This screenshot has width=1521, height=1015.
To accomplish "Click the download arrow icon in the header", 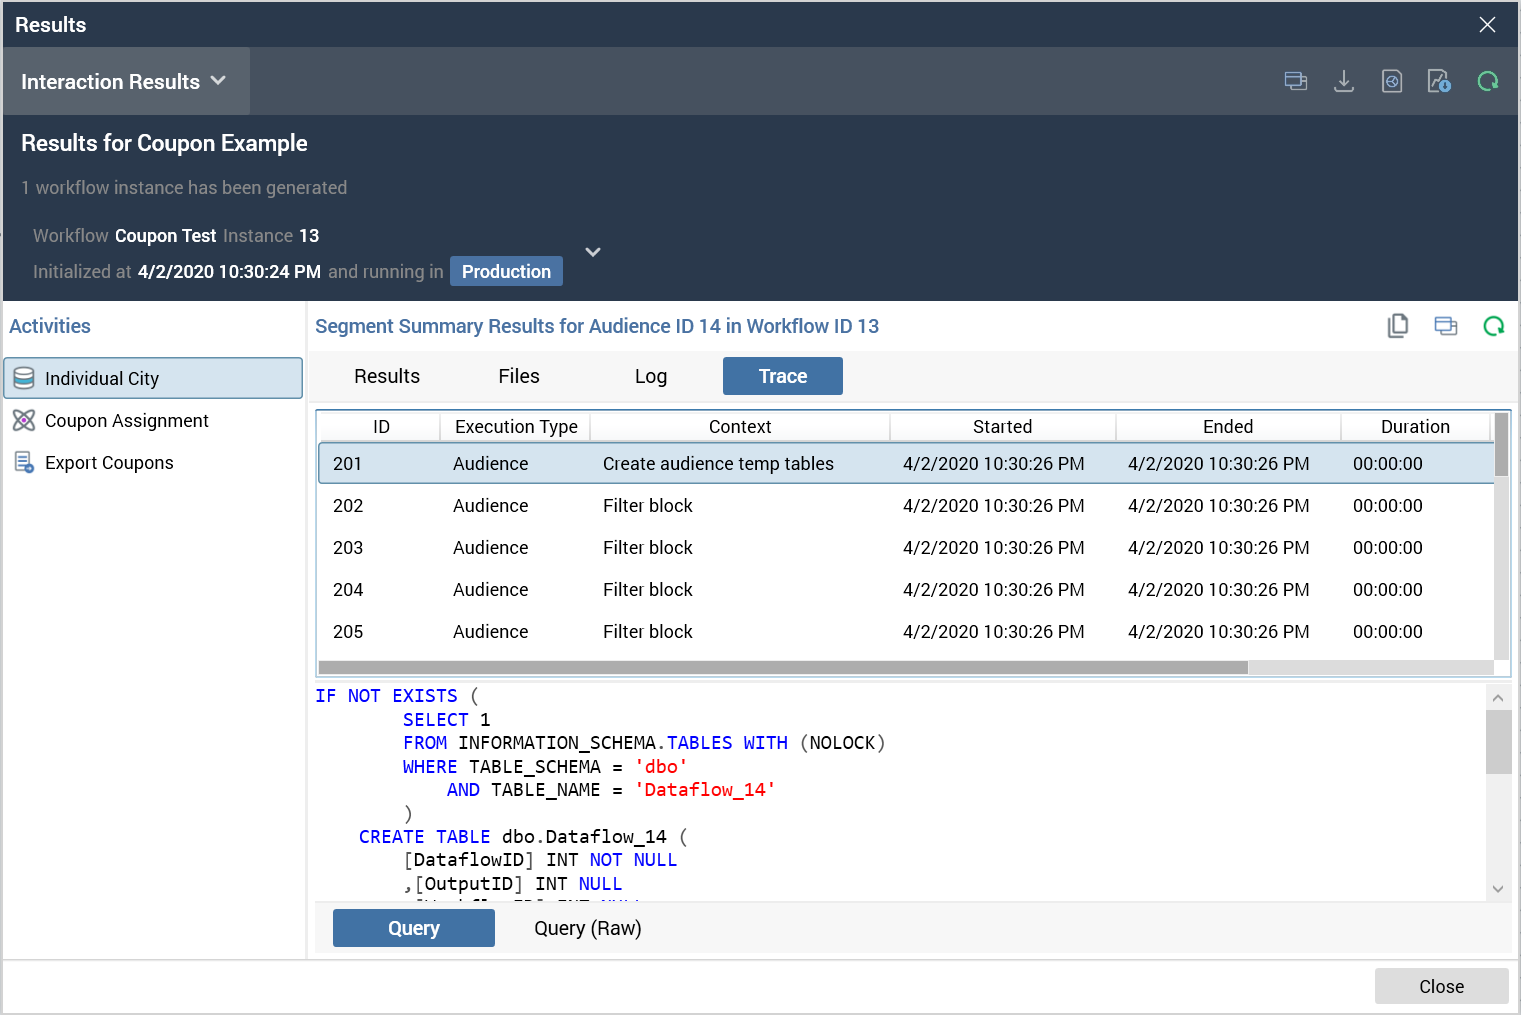I will pos(1343,82).
